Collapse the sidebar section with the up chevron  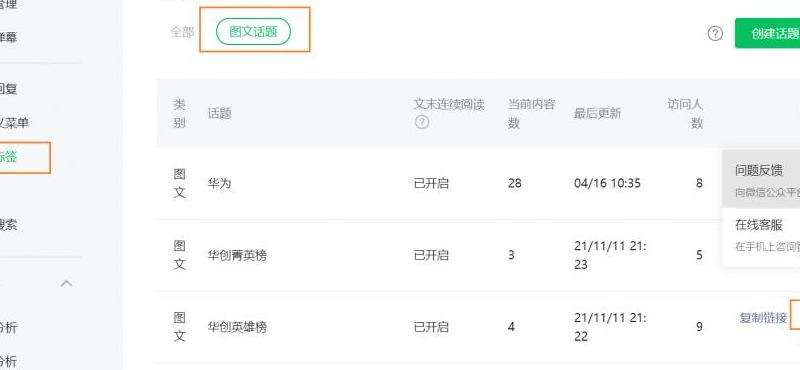click(66, 283)
